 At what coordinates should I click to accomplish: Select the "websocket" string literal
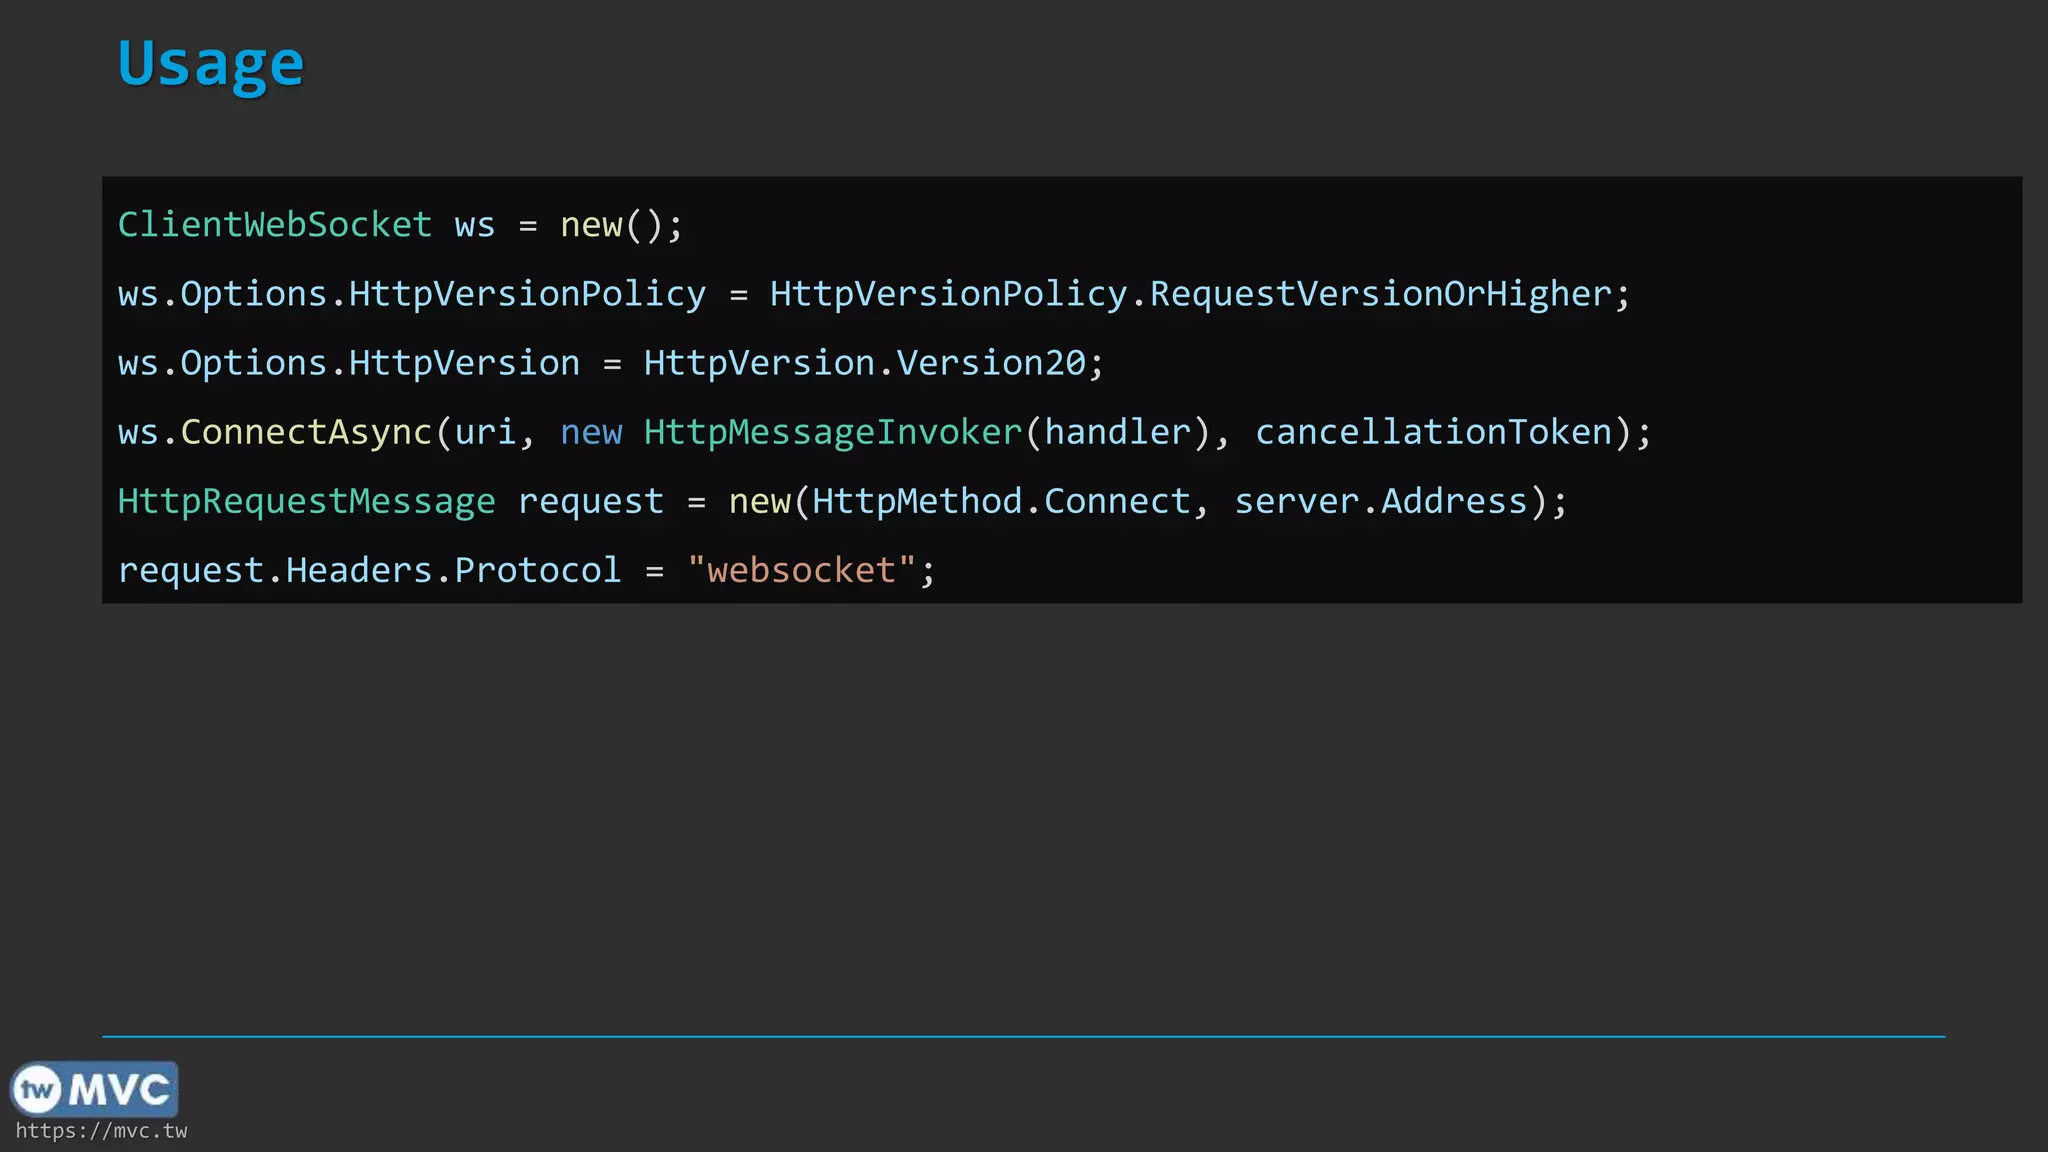tap(801, 570)
